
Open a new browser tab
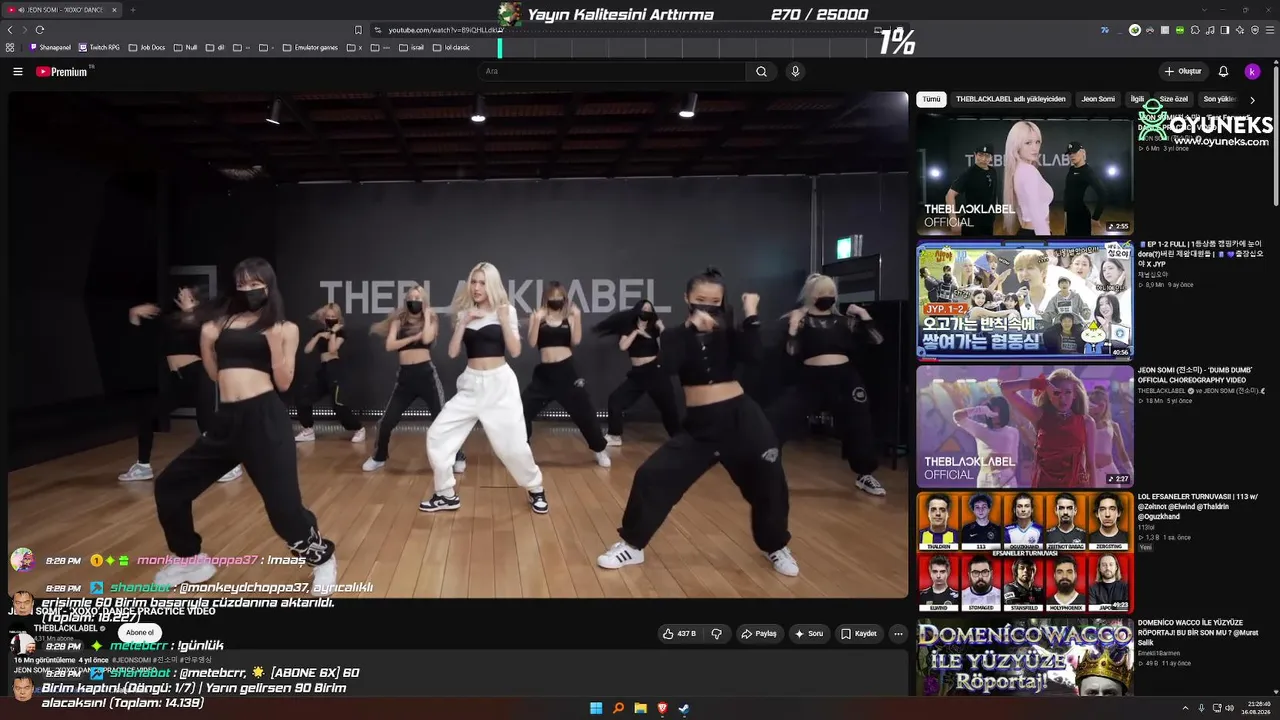[x=132, y=10]
